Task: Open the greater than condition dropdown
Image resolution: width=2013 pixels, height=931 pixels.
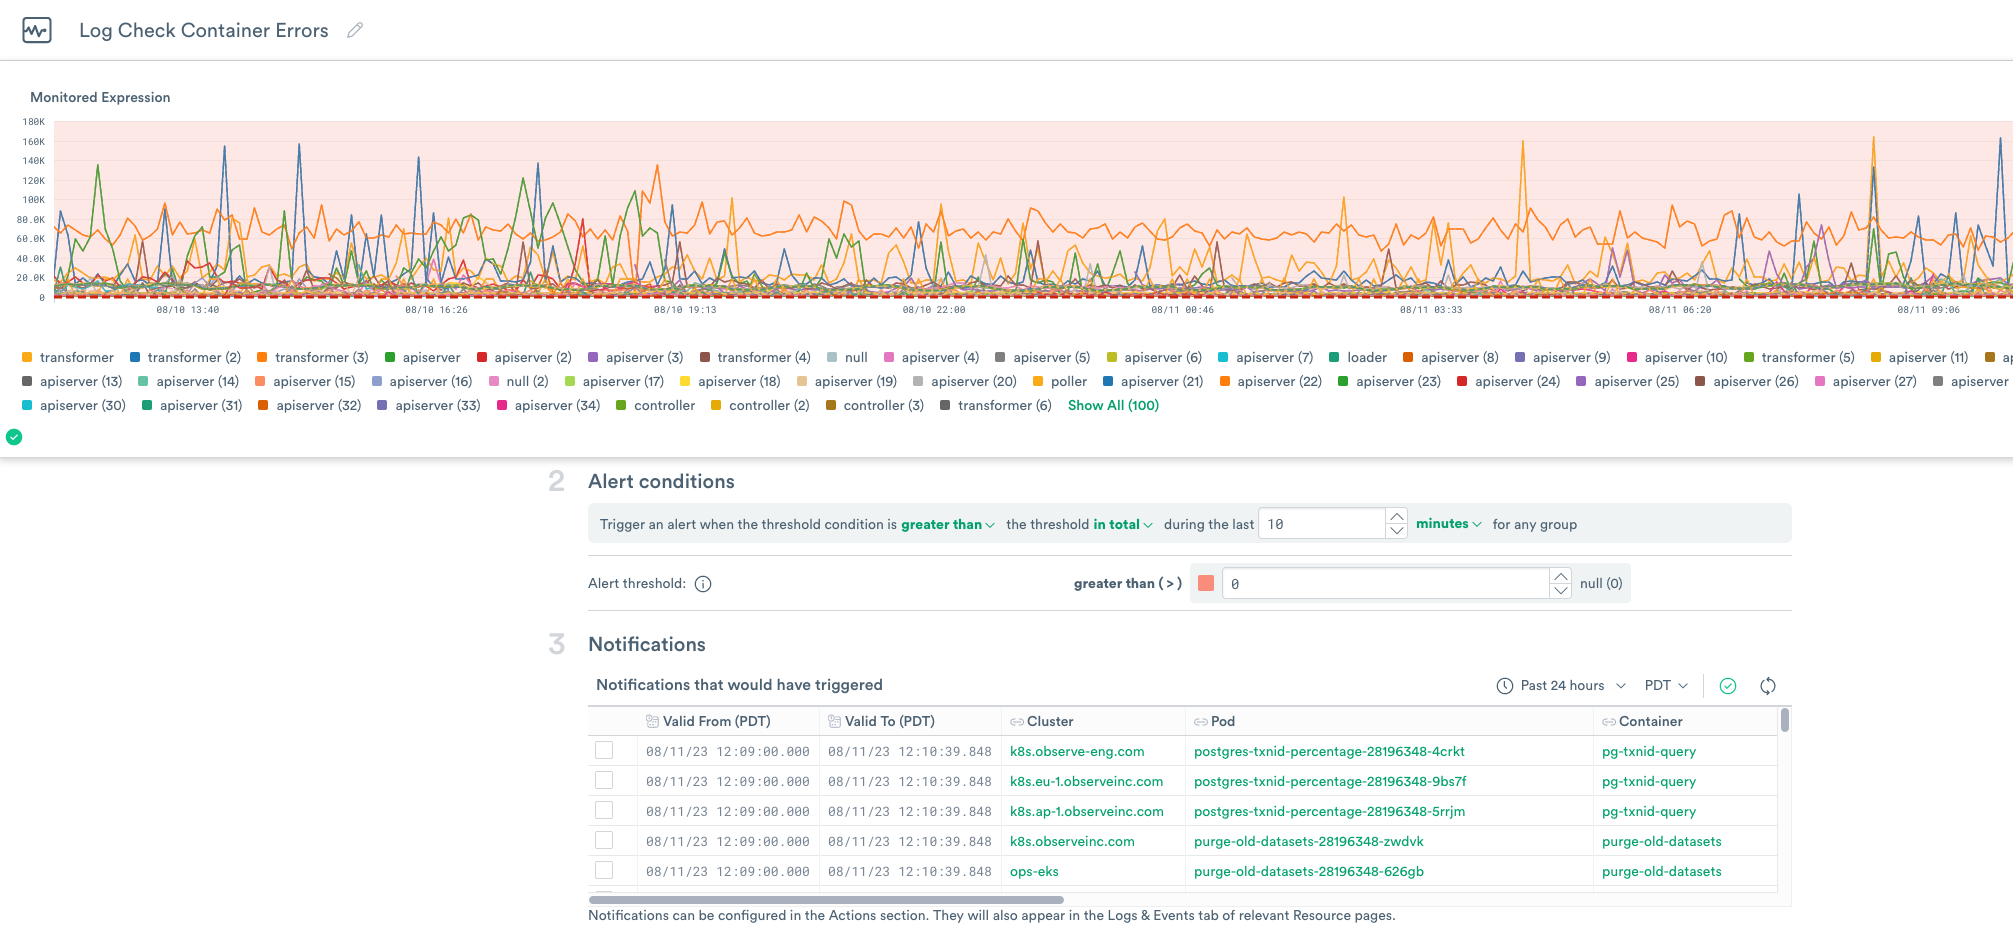Action: pos(948,524)
